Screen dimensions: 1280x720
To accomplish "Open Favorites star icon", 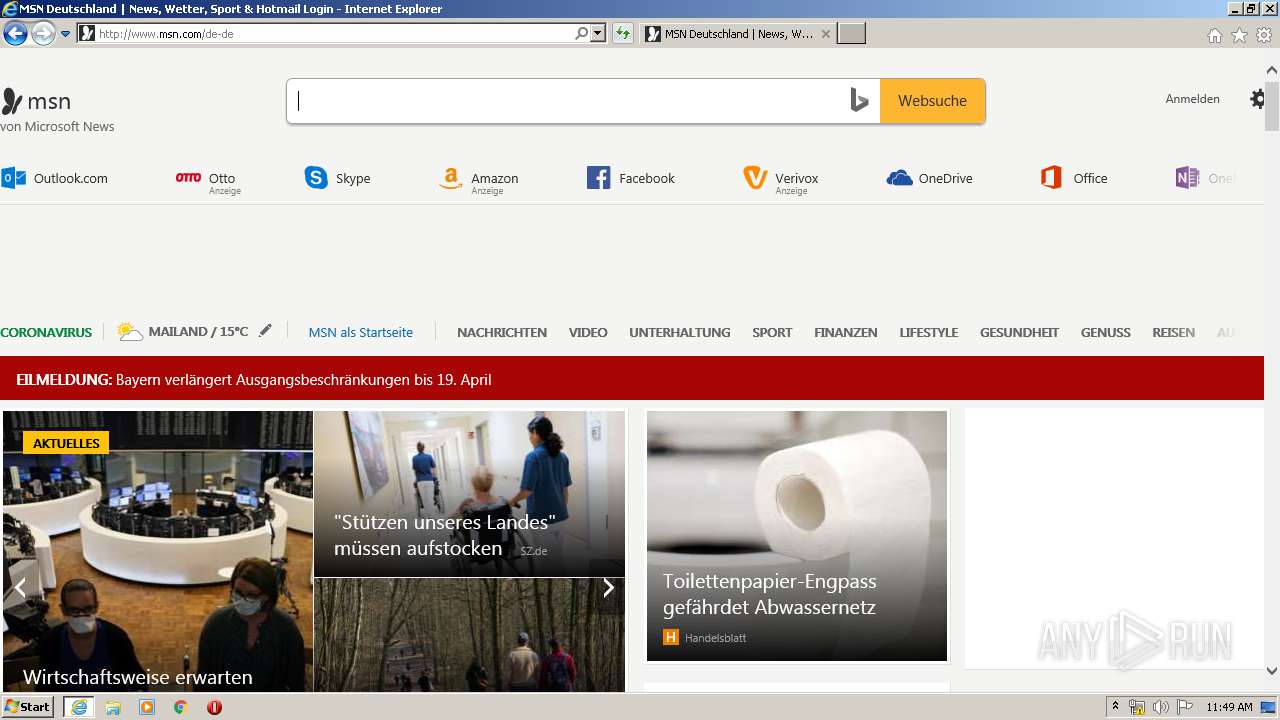I will pos(1239,35).
